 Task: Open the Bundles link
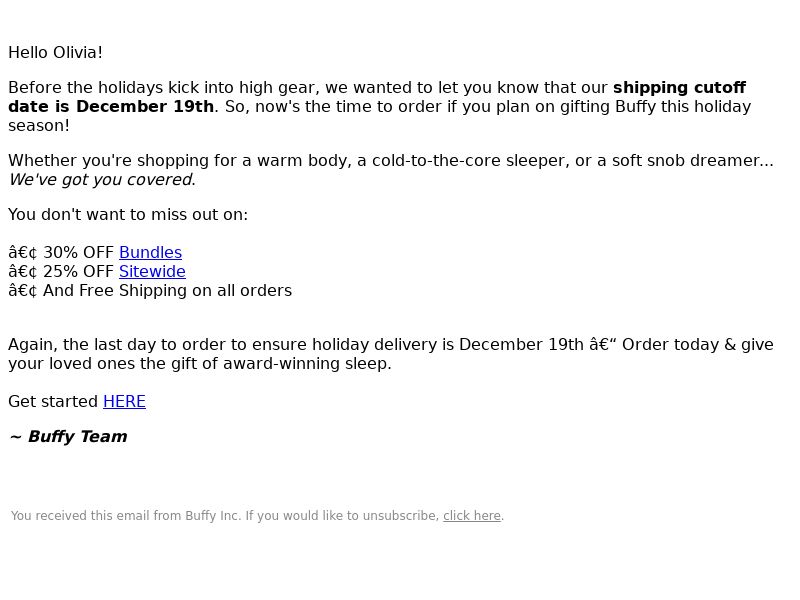point(151,253)
